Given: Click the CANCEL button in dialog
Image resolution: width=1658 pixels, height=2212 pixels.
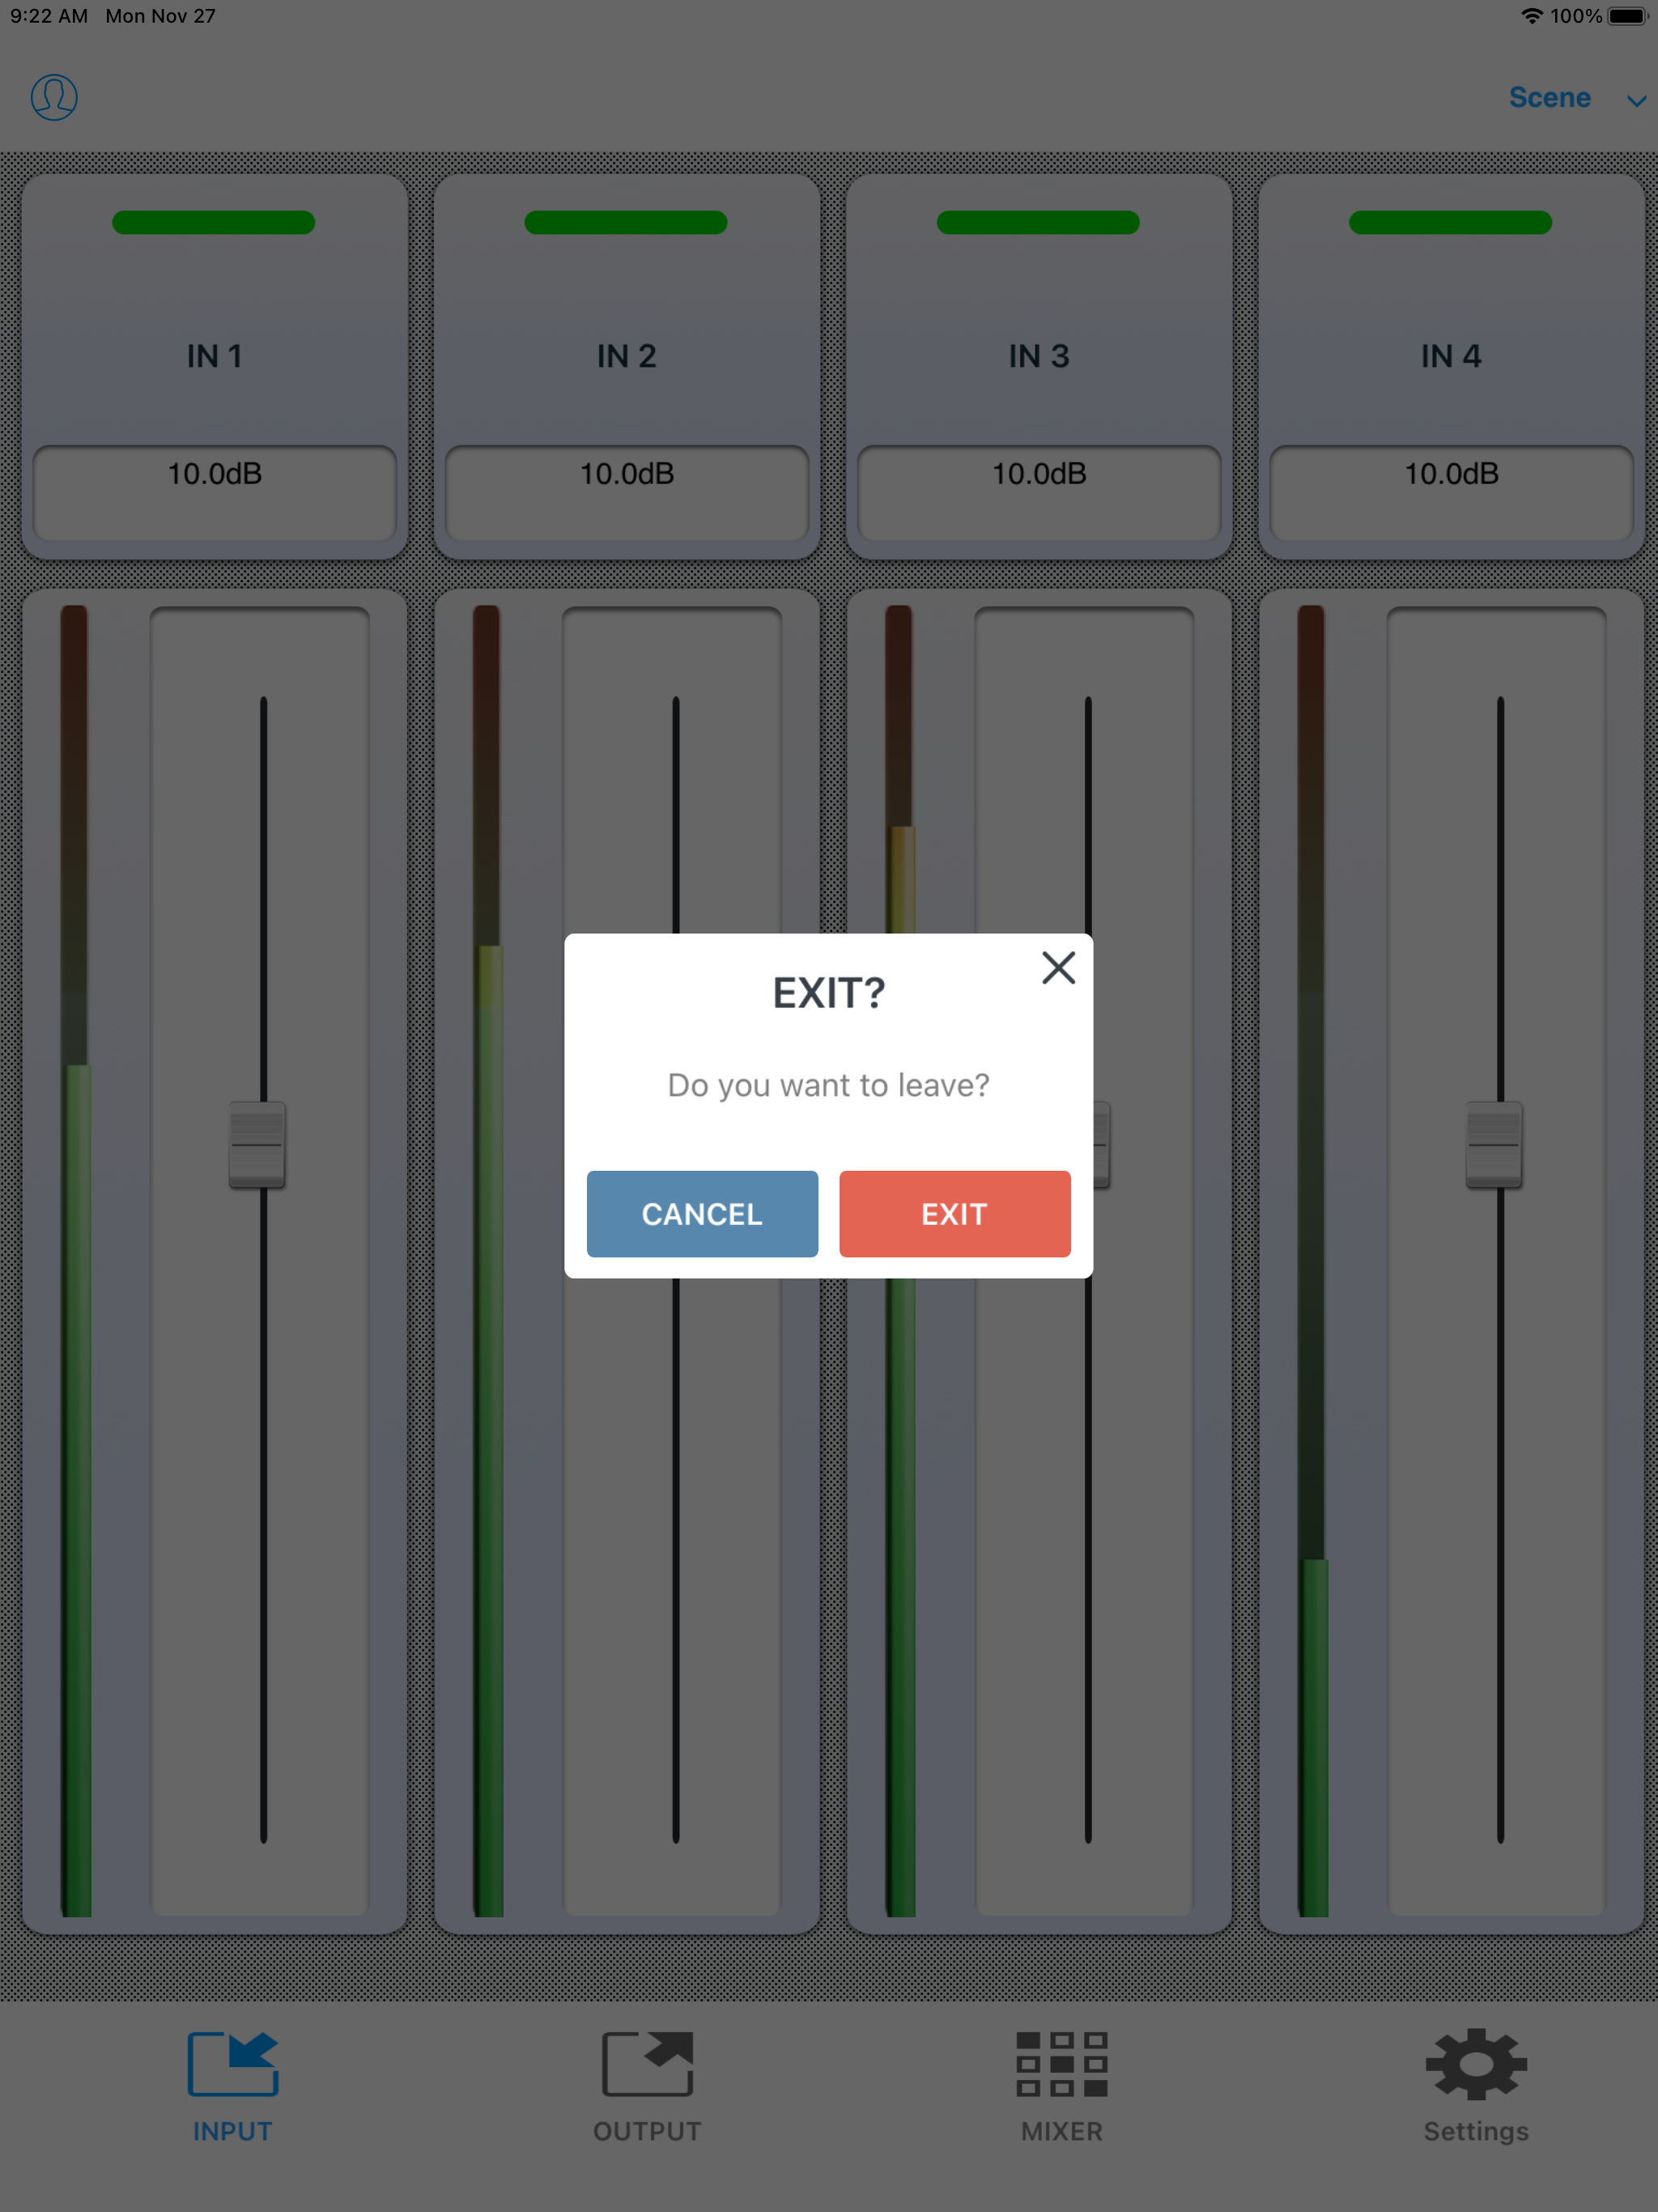Looking at the screenshot, I should 702,1214.
